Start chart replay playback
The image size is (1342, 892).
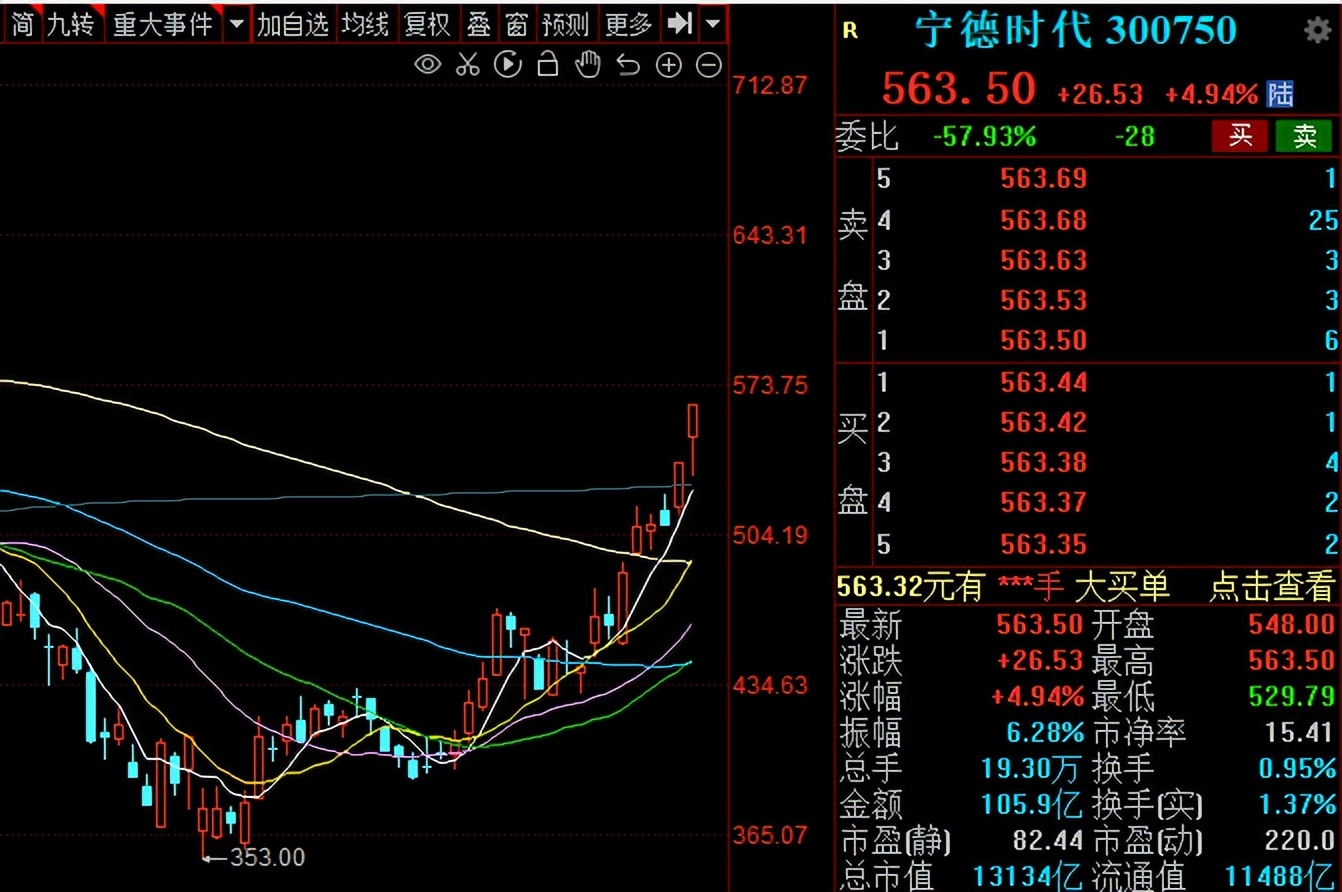(508, 65)
